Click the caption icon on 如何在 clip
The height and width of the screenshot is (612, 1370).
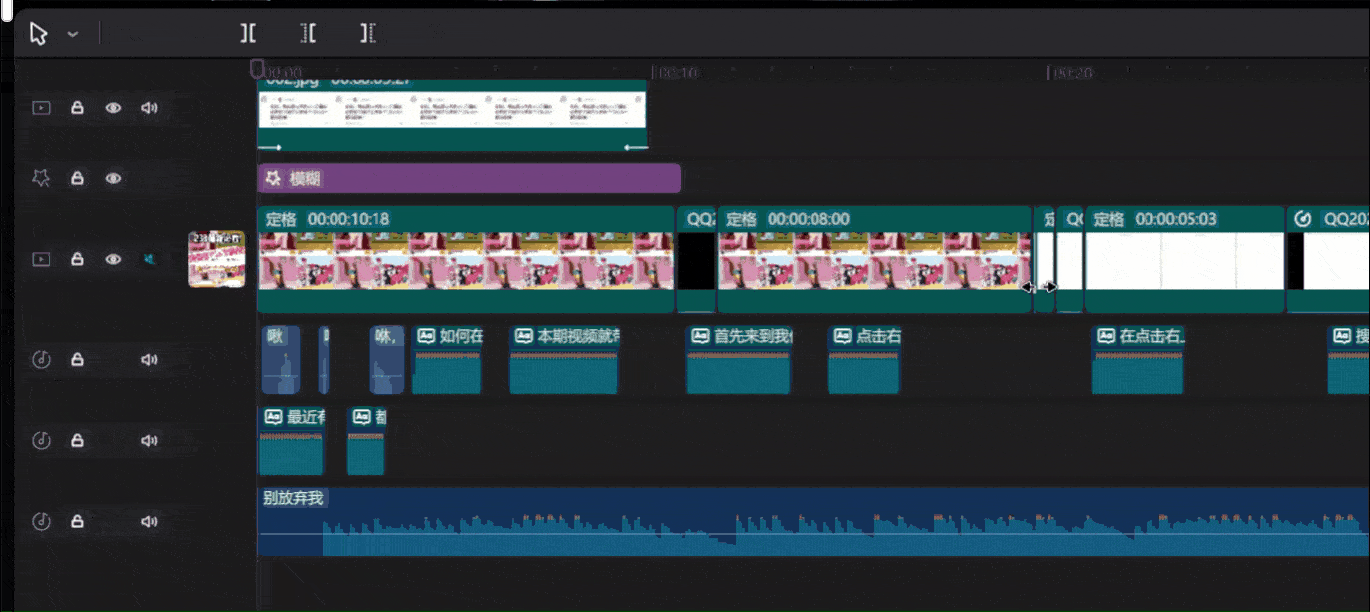point(425,336)
